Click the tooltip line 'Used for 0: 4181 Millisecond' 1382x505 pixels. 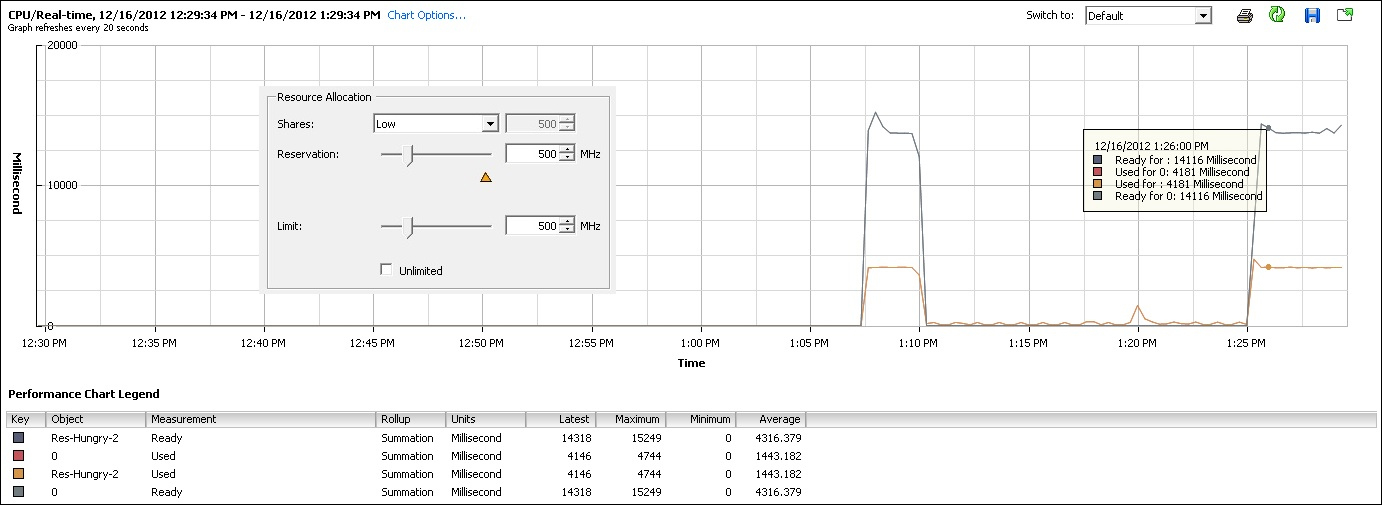(1181, 172)
